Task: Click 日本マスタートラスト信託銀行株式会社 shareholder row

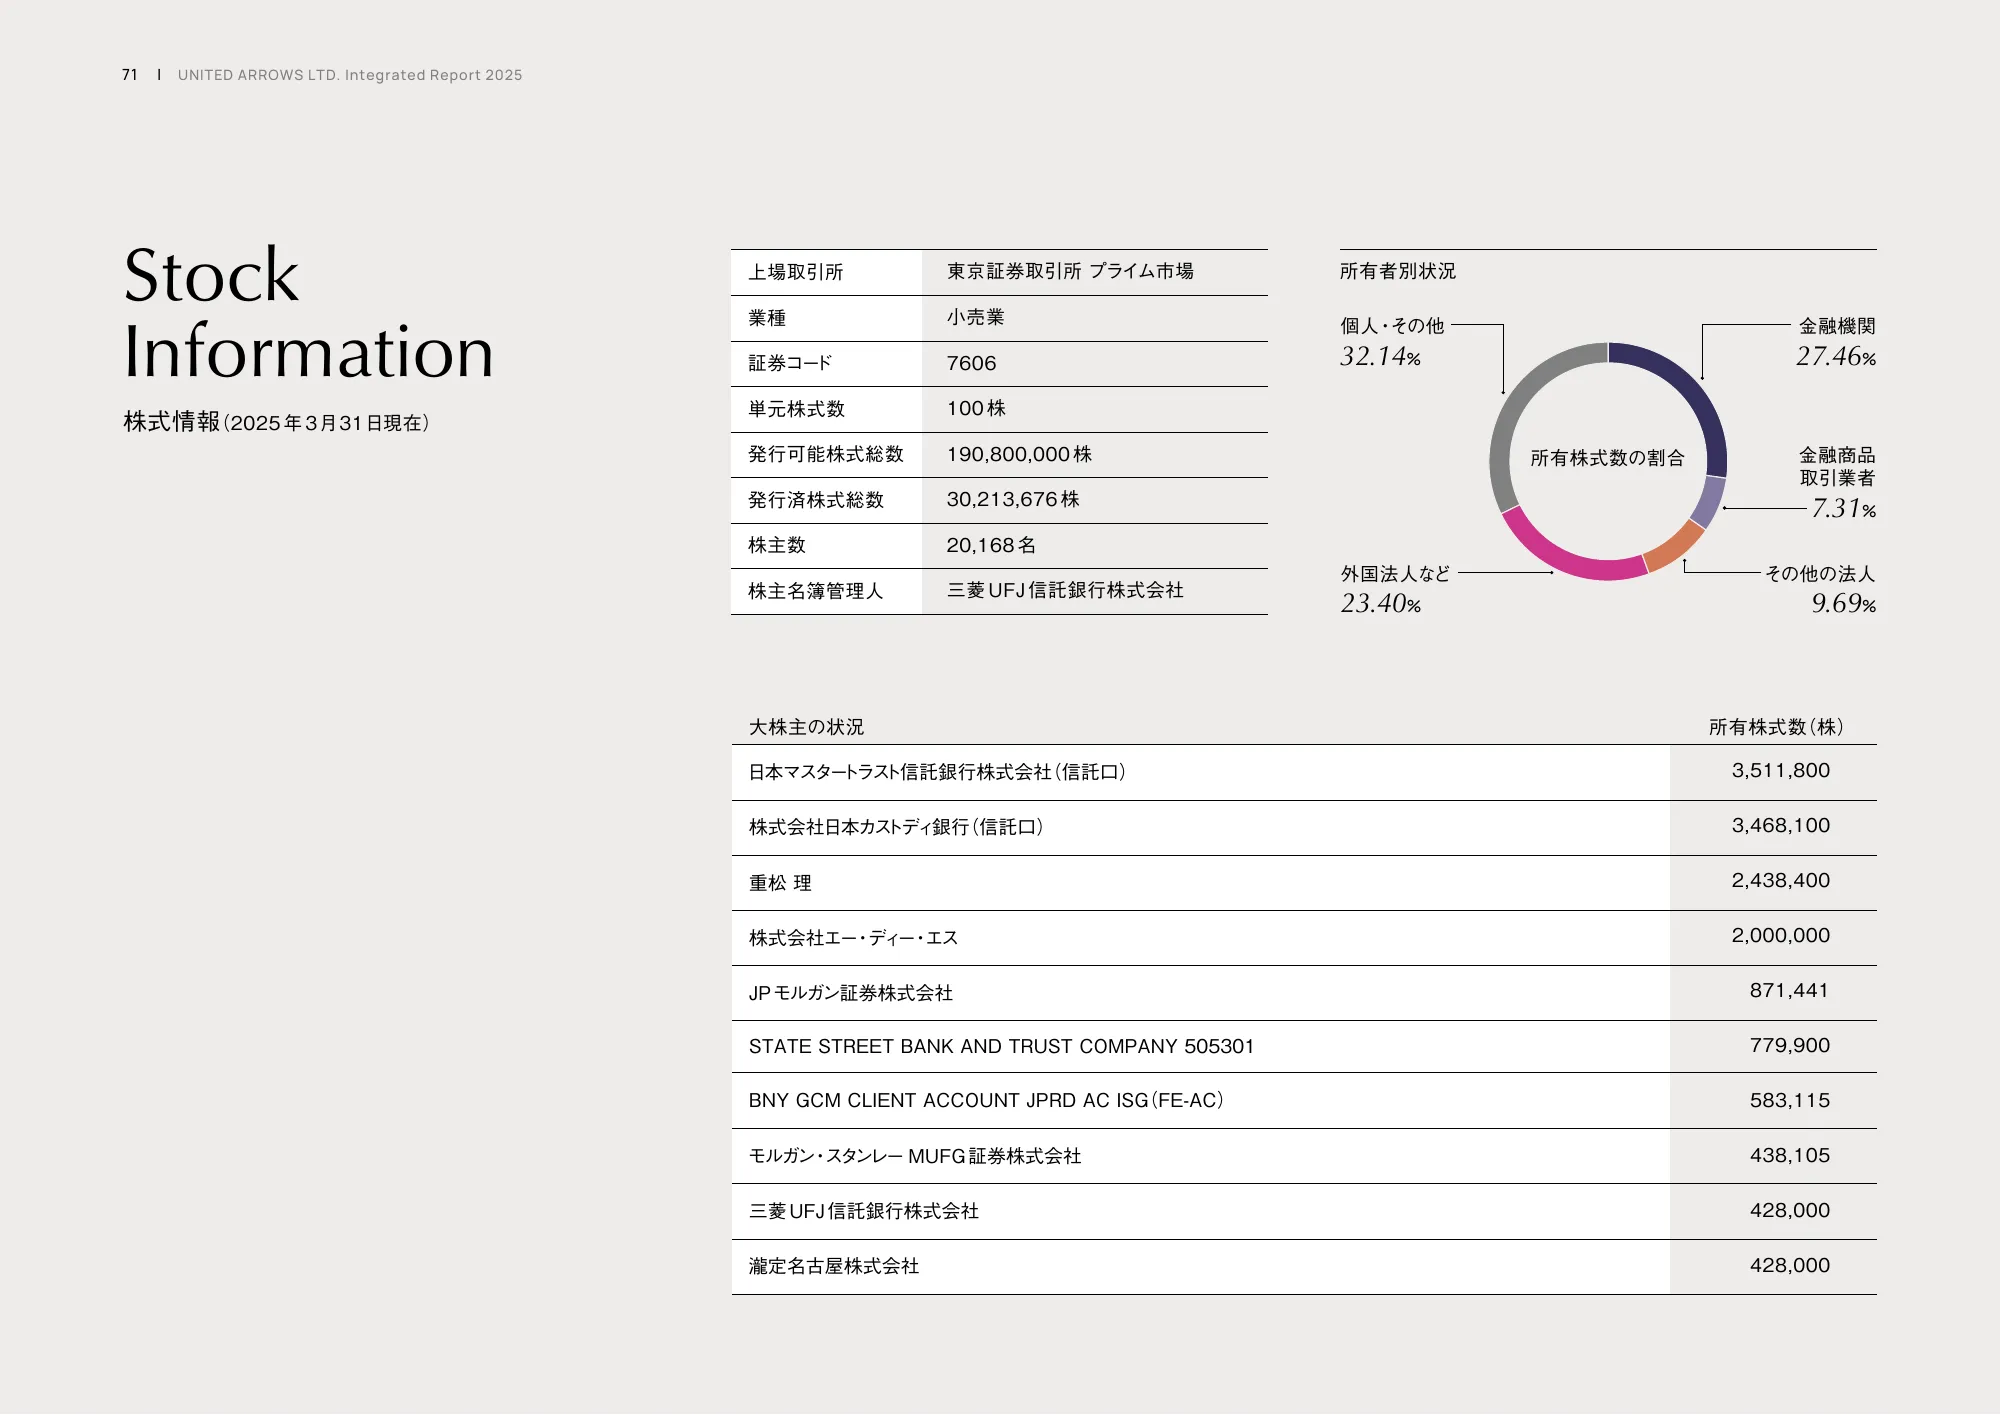Action: click(x=937, y=771)
